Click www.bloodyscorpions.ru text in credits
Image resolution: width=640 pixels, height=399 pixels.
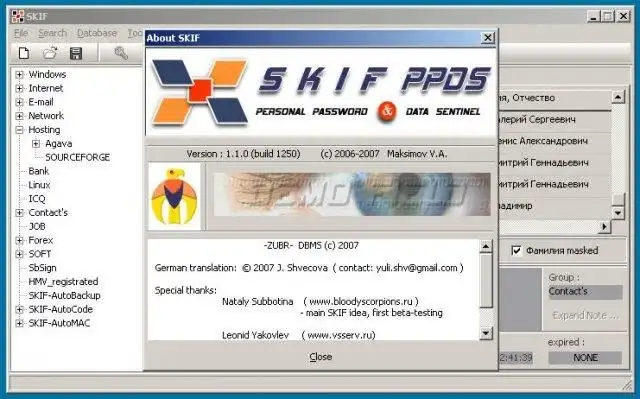click(361, 301)
